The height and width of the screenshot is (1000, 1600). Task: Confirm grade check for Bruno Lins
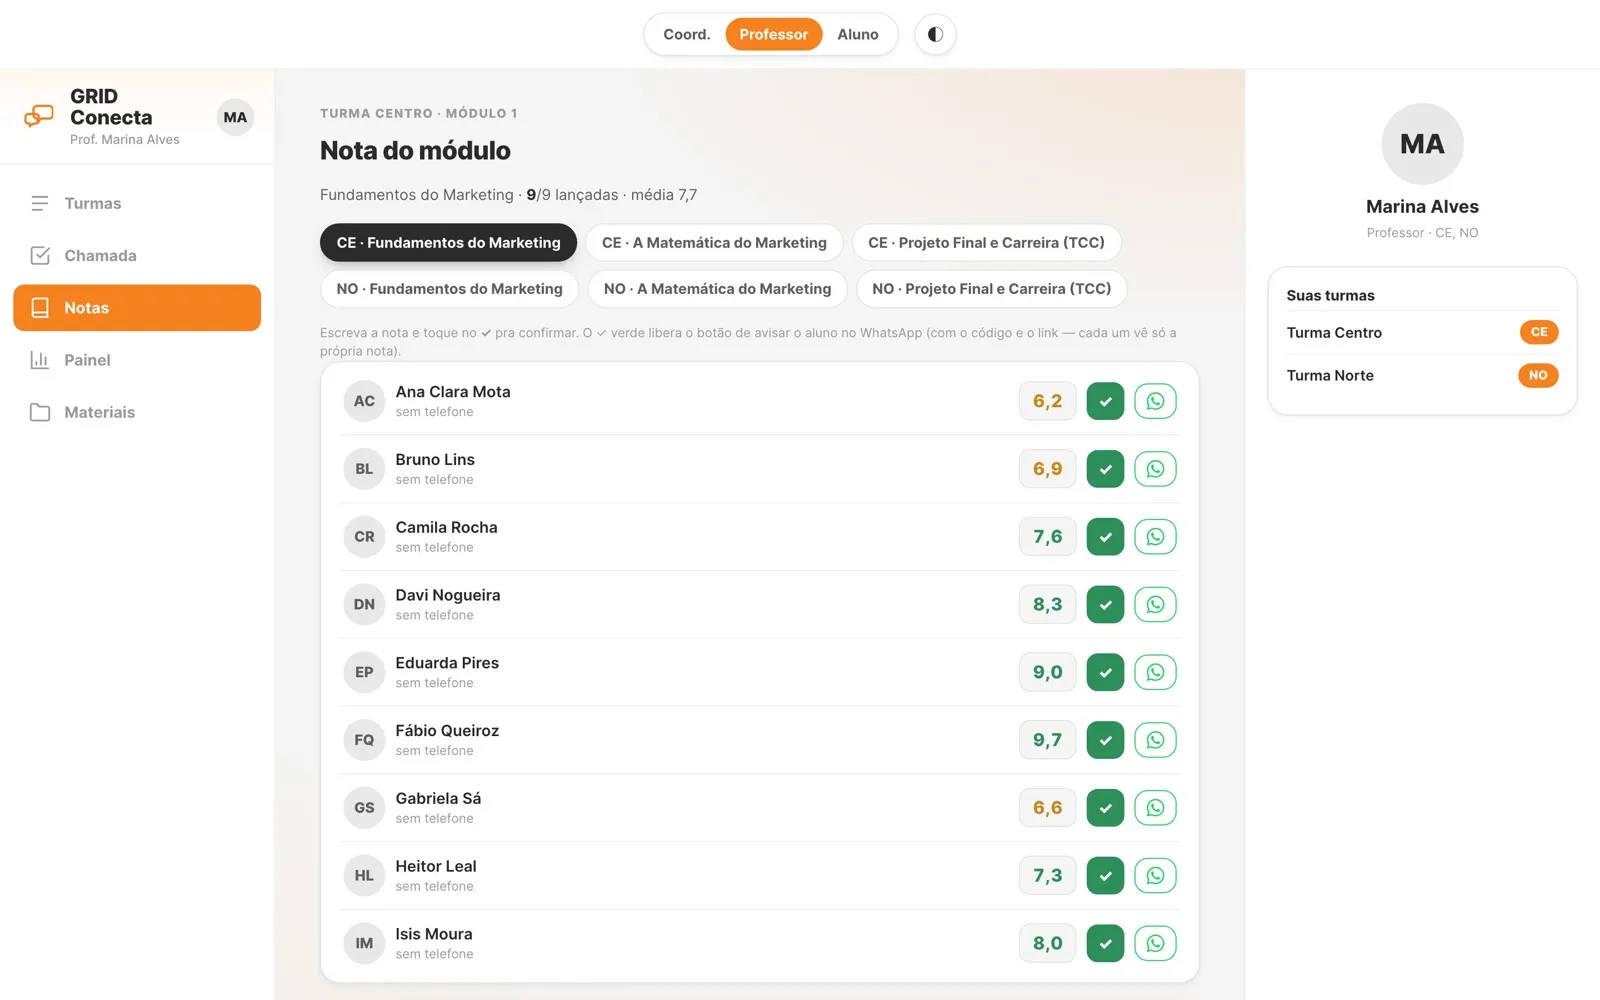[1105, 469]
